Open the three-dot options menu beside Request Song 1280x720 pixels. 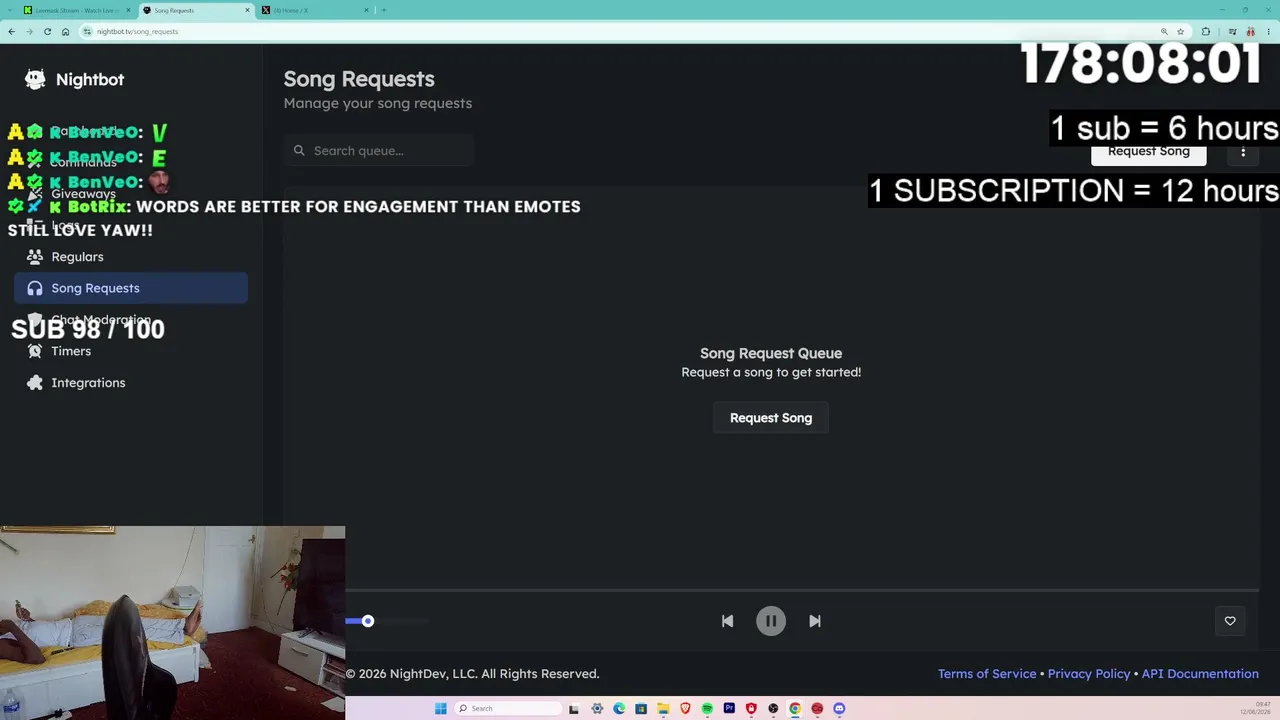[1243, 152]
